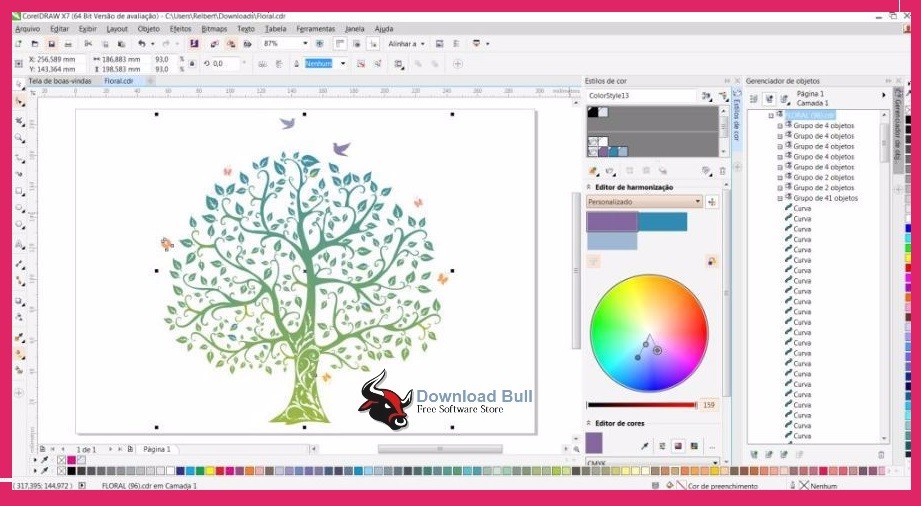Click the trash icon in Gerenciador de objetos
Screen dimensions: 921x506
pyautogui.click(x=881, y=455)
